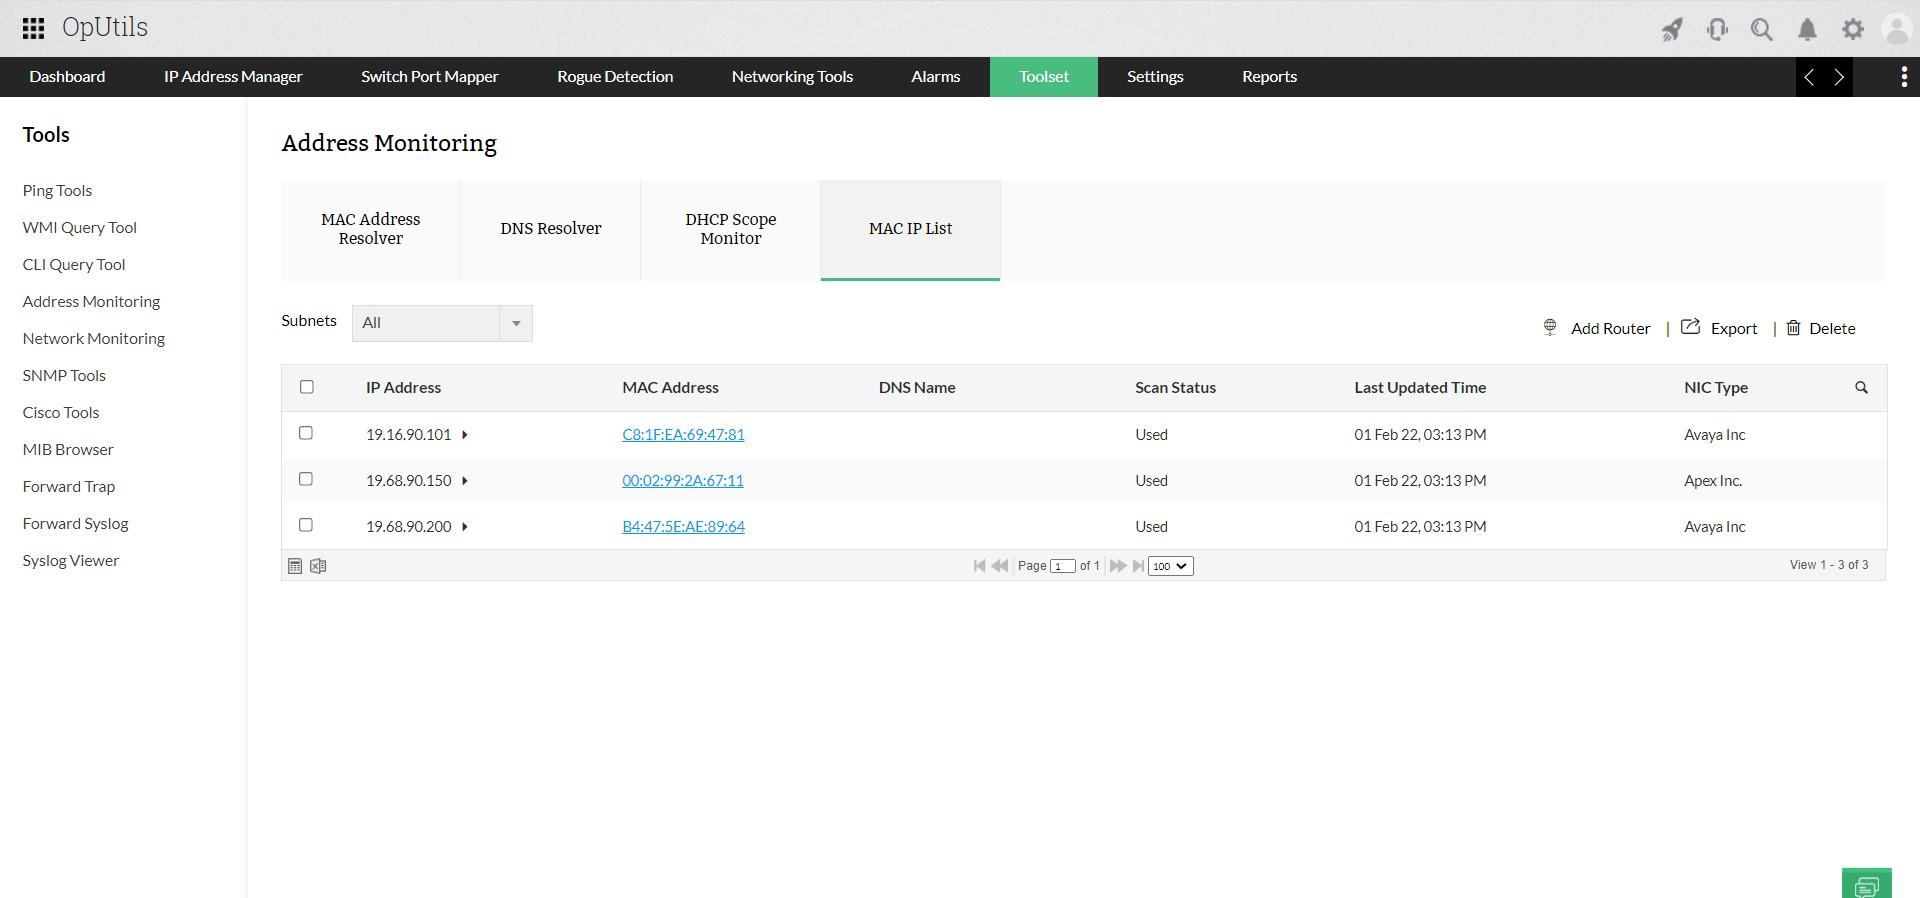Select the row checkbox for 19.68.90.150
This screenshot has width=1920, height=898.
click(306, 479)
